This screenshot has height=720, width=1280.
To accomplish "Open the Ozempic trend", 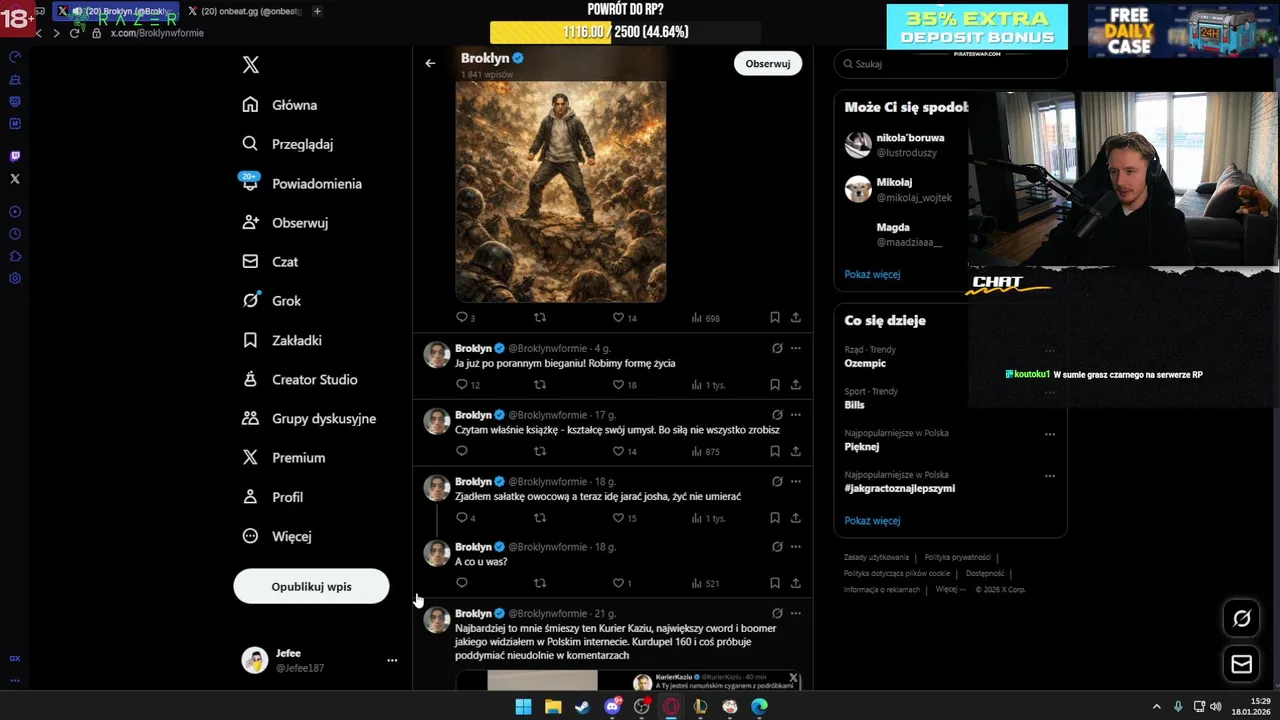I will coord(865,363).
